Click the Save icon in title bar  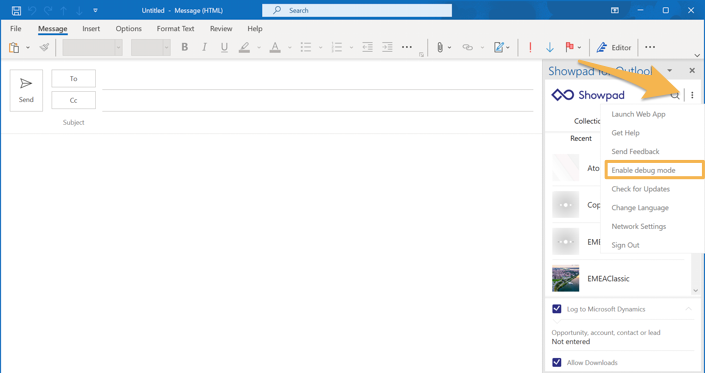16,10
